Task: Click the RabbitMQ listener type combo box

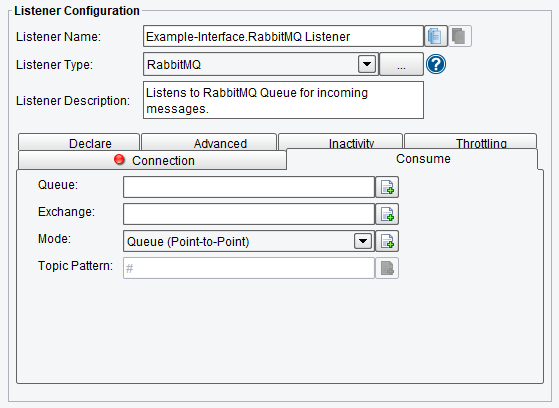Action: click(261, 64)
